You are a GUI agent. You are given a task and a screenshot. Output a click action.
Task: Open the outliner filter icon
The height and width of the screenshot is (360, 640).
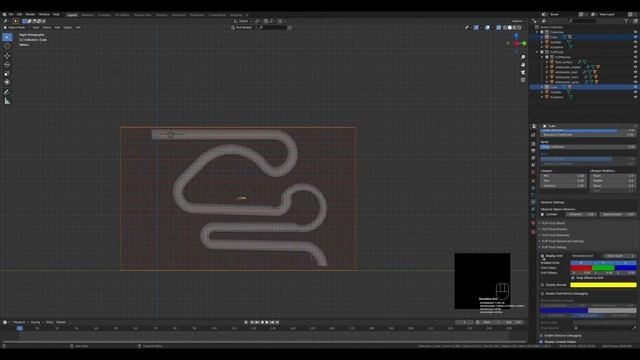point(627,21)
